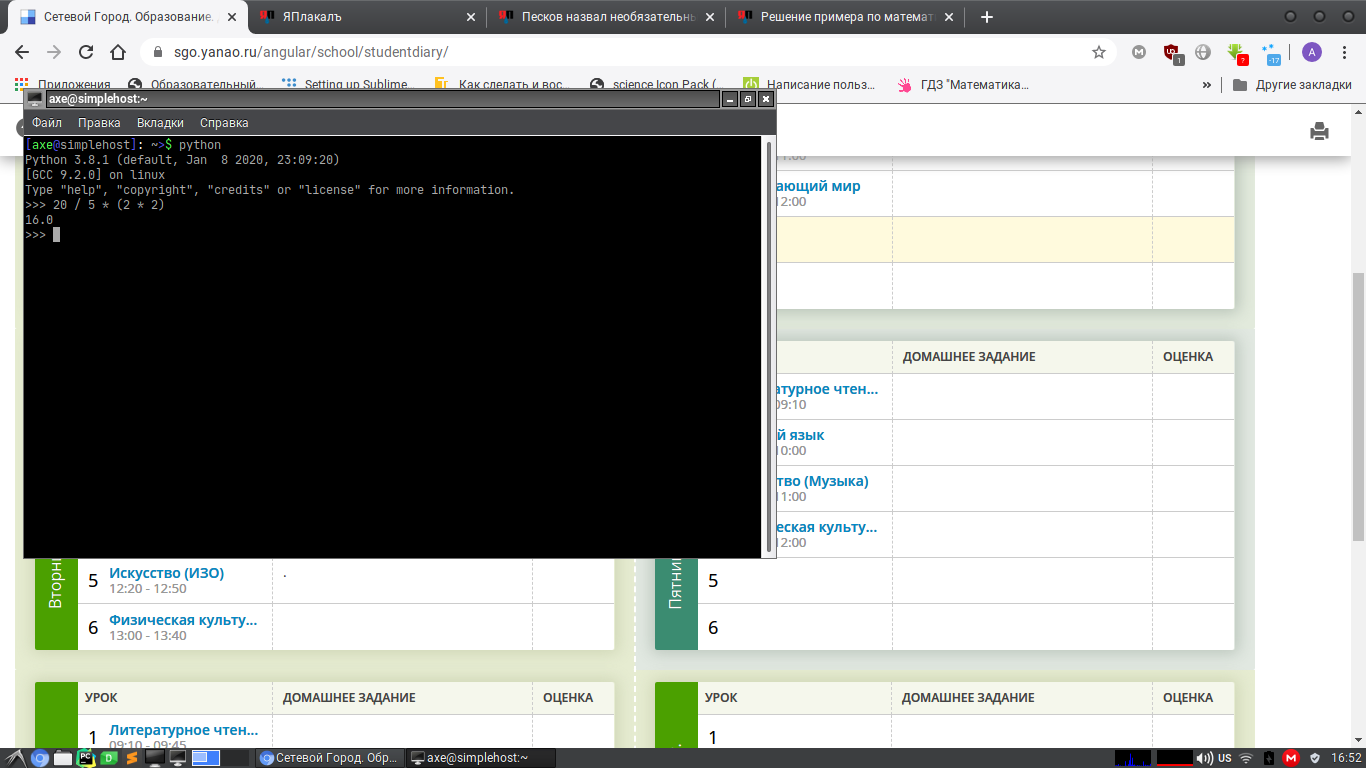Screen dimensions: 1366x768
Task: Open the uBlock Origin extension icon
Action: 1172,53
